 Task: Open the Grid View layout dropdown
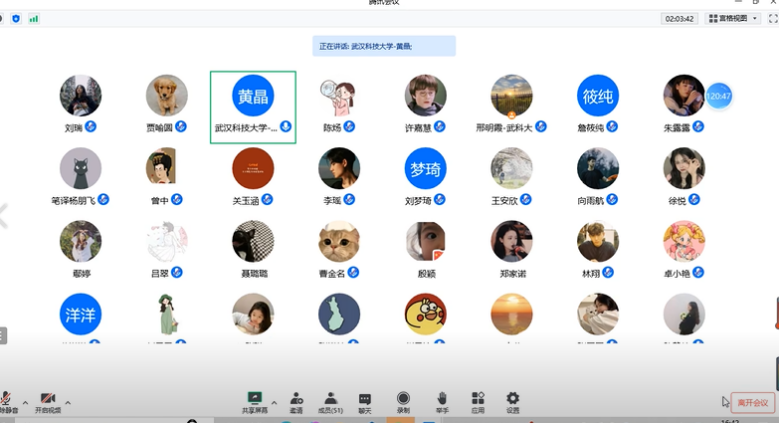pyautogui.click(x=733, y=18)
